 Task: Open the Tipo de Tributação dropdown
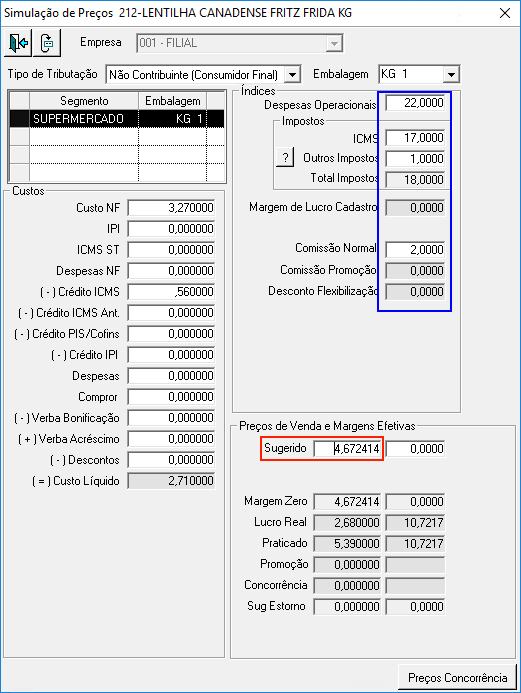pos(292,75)
